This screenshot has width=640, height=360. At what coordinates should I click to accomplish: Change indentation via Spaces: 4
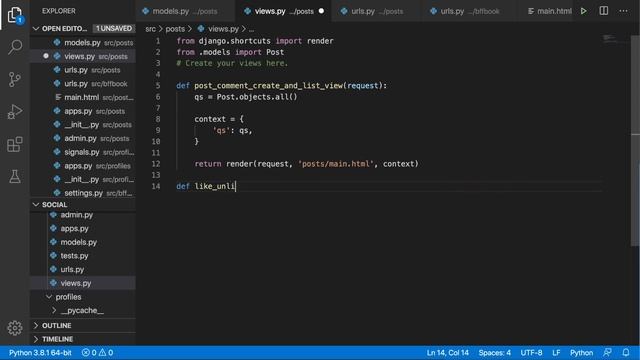click(x=494, y=352)
